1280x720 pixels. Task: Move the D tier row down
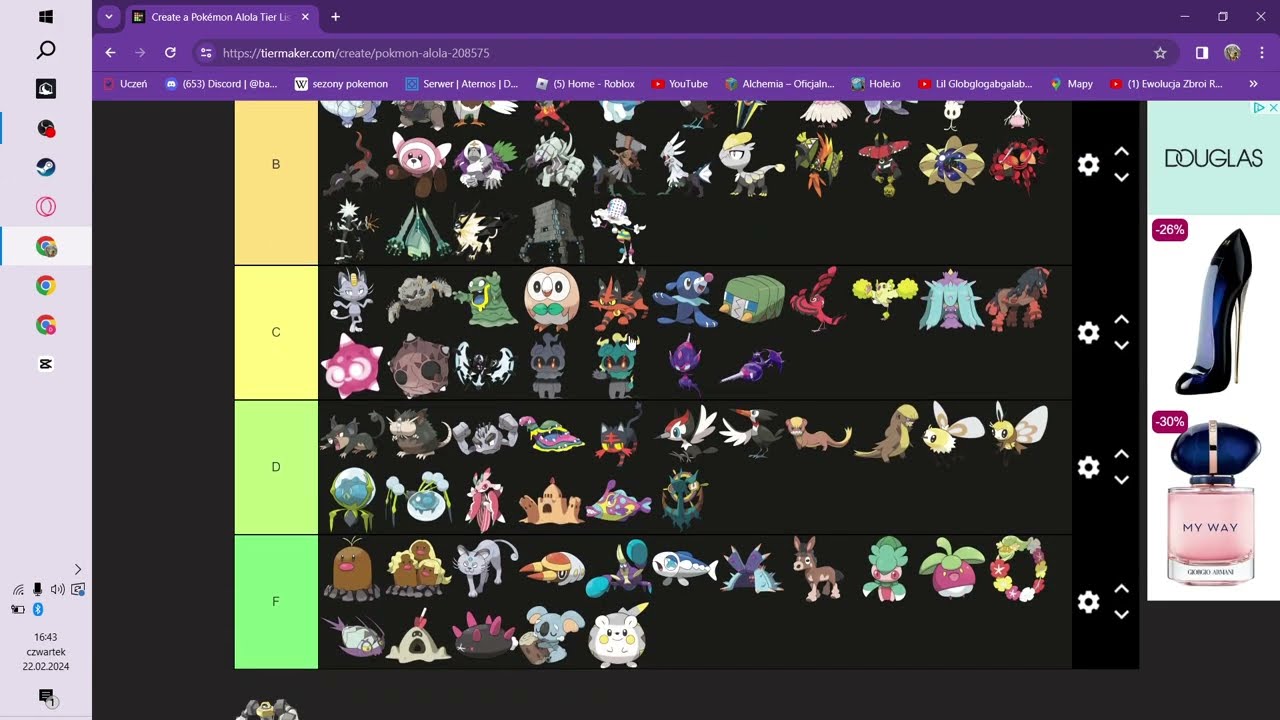click(x=1122, y=480)
